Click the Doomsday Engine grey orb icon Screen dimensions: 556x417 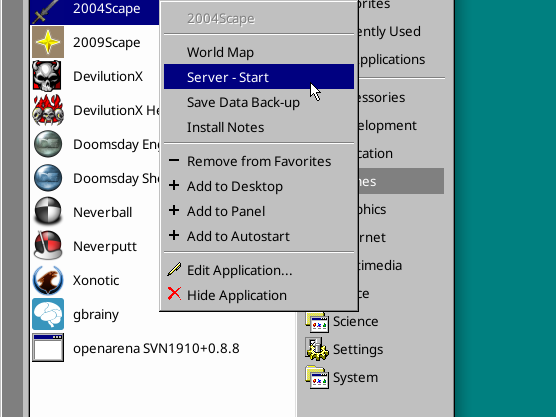pyautogui.click(x=48, y=144)
